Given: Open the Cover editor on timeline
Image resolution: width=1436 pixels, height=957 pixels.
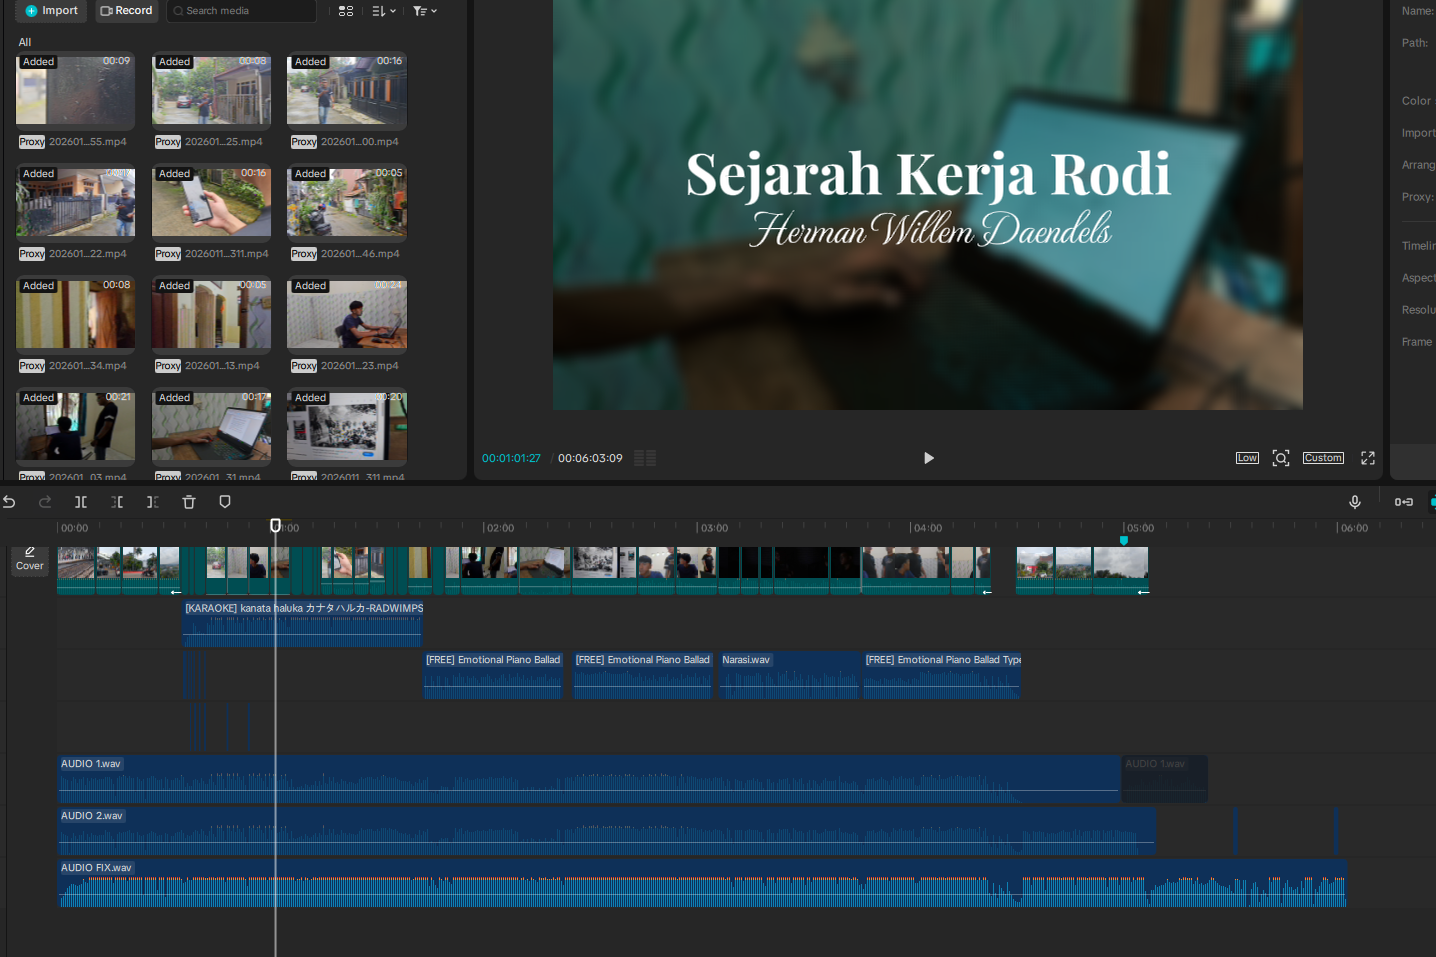Looking at the screenshot, I should [30, 559].
